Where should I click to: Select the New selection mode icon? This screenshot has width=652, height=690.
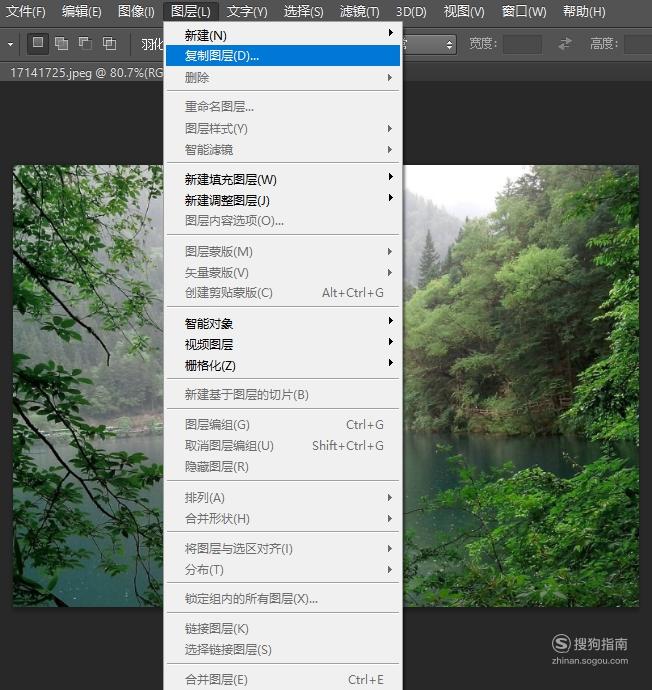38,43
